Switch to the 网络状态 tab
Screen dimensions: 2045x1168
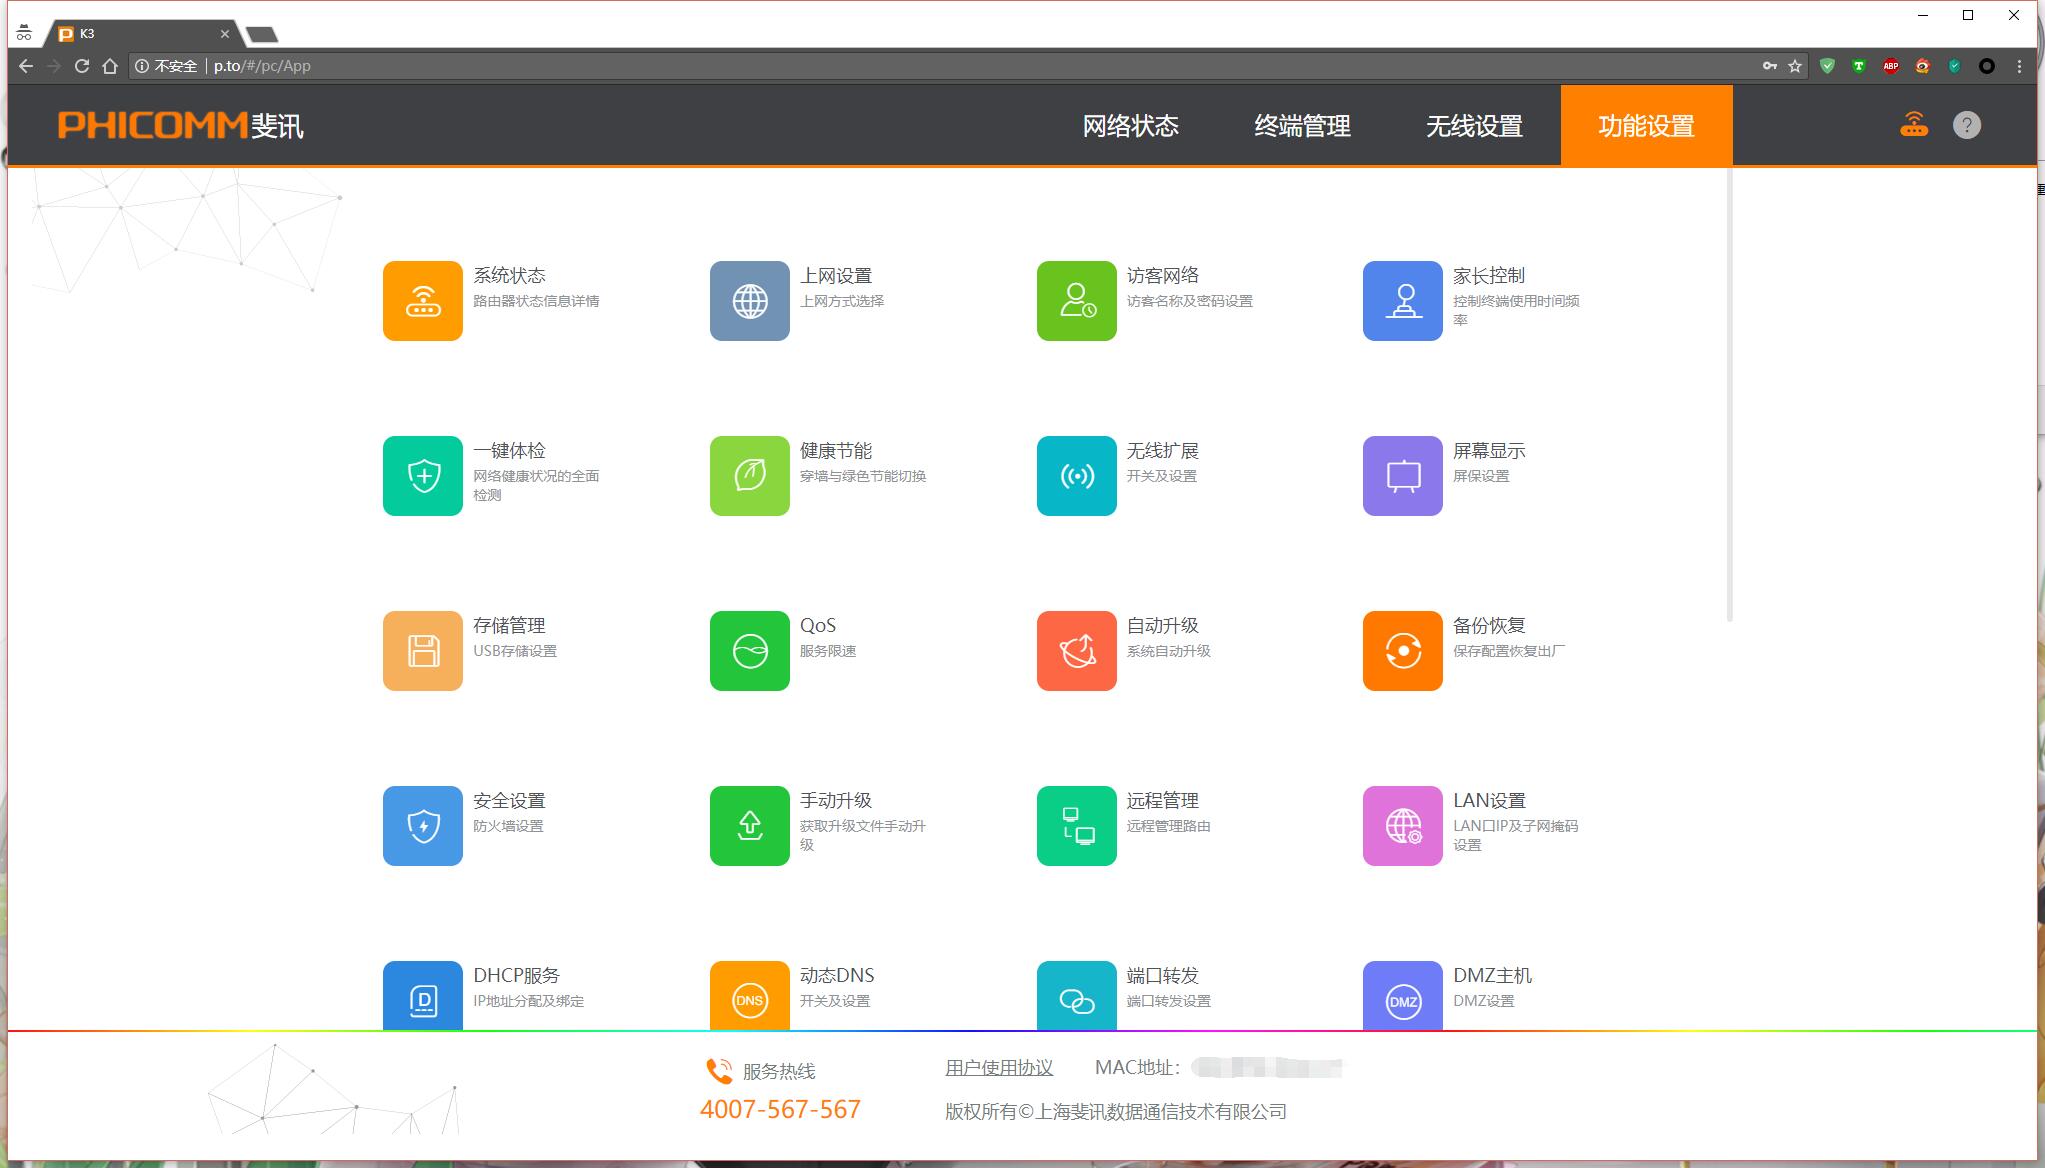1130,126
